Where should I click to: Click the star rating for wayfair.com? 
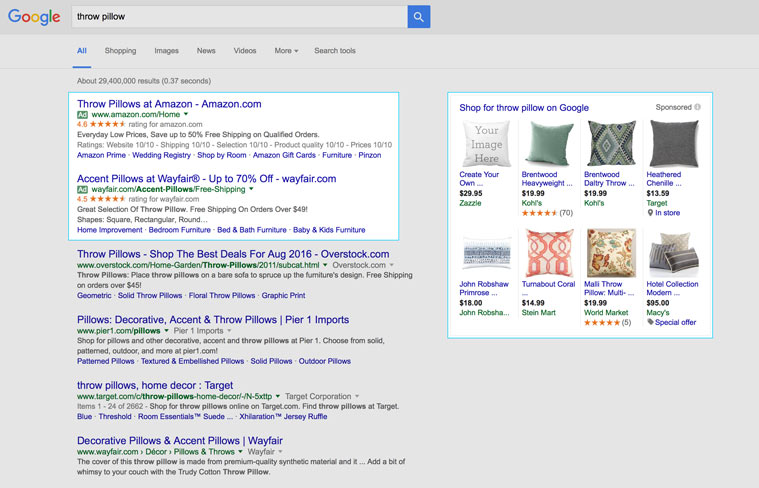coord(107,199)
